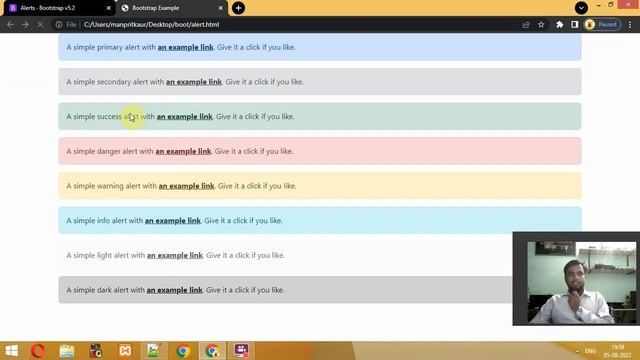This screenshot has width=640, height=360.
Task: Launch Opera from the taskbar
Action: 38,351
